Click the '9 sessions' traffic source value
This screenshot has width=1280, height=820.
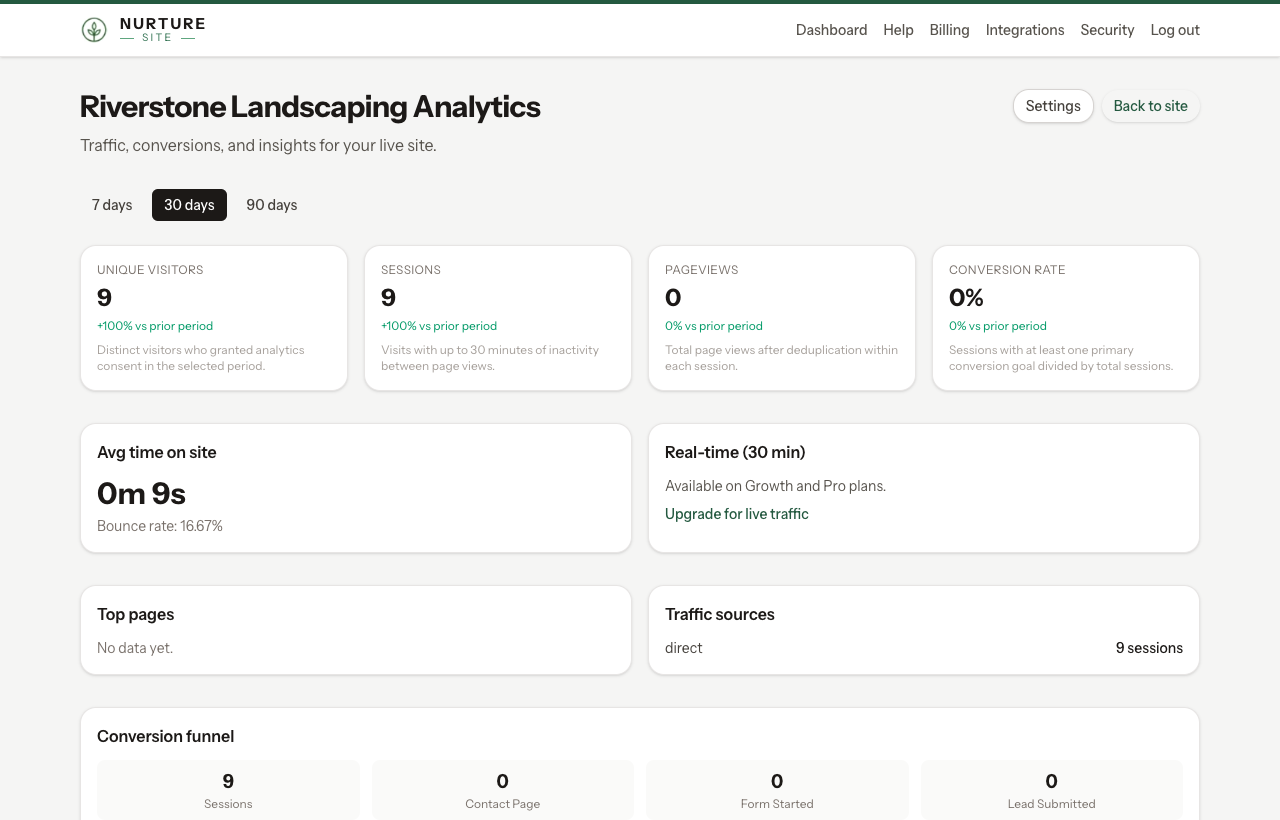point(1149,648)
